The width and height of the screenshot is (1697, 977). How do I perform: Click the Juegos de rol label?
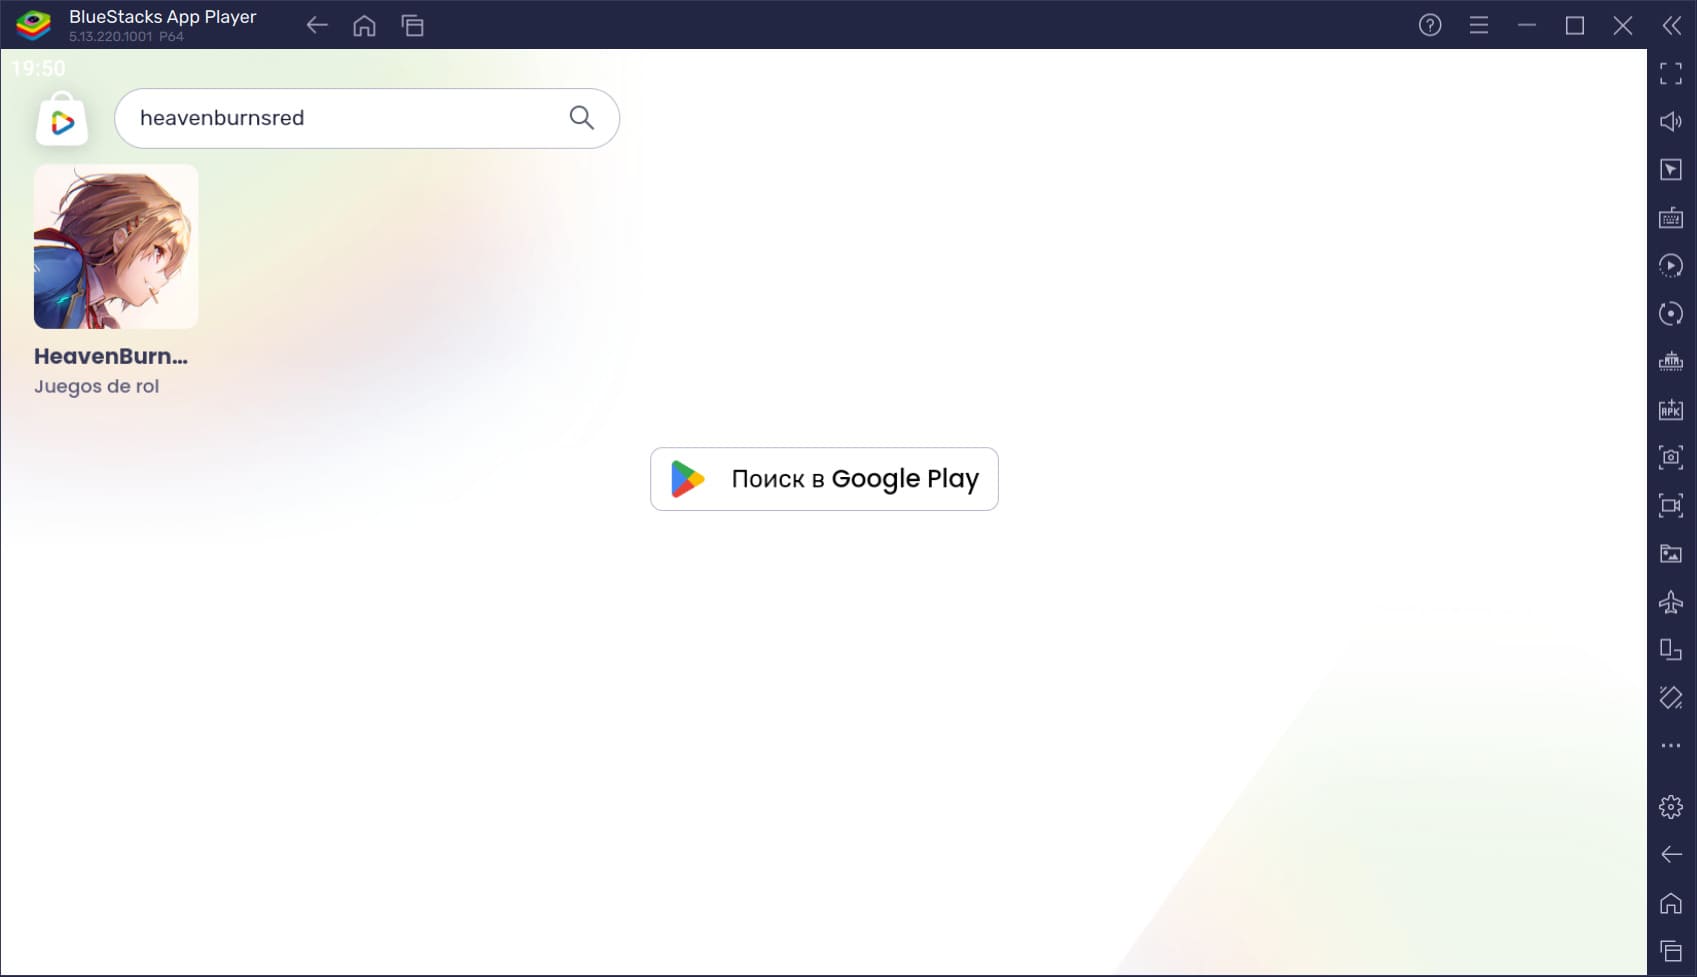tap(96, 386)
